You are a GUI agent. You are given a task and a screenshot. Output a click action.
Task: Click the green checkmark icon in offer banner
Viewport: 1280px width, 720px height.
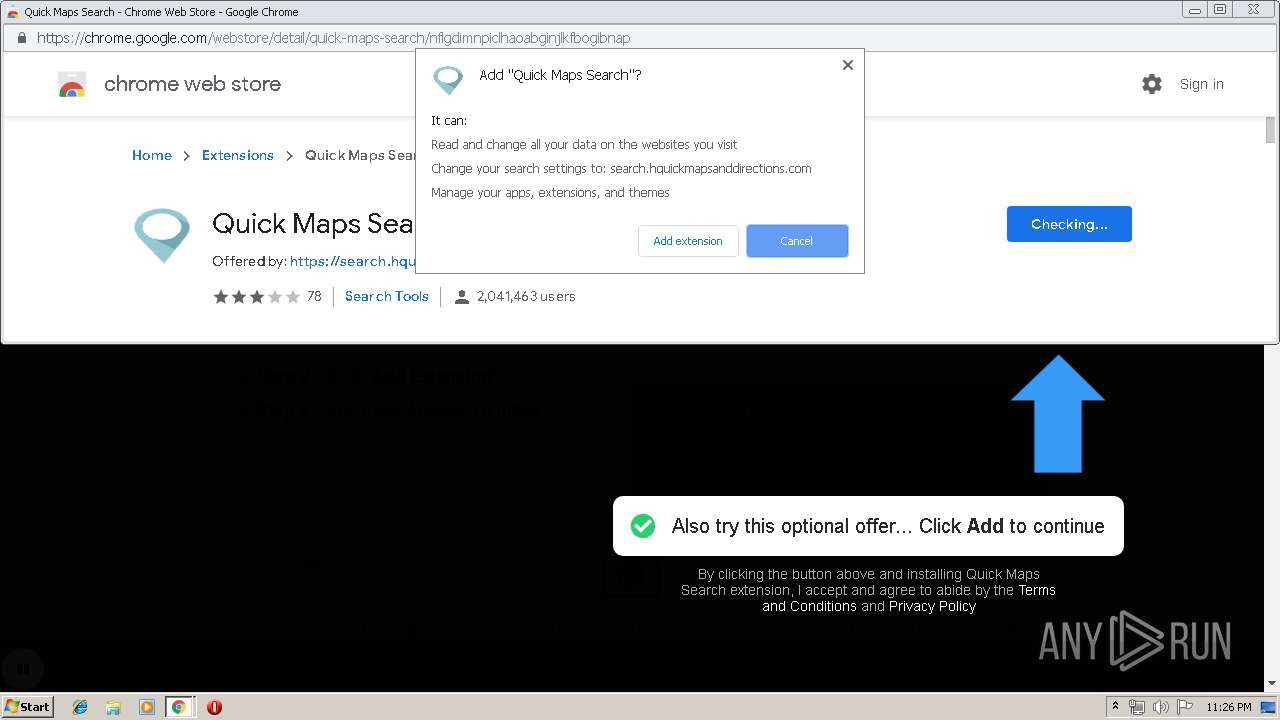tap(643, 526)
